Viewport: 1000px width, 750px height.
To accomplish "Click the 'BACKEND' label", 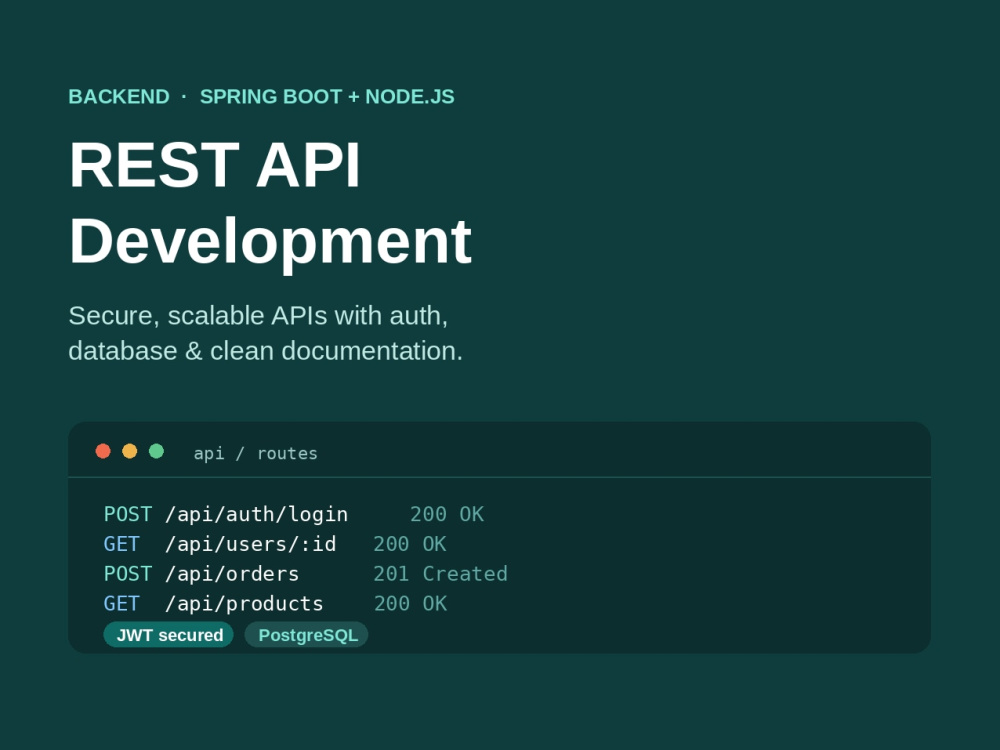I will coord(119,97).
